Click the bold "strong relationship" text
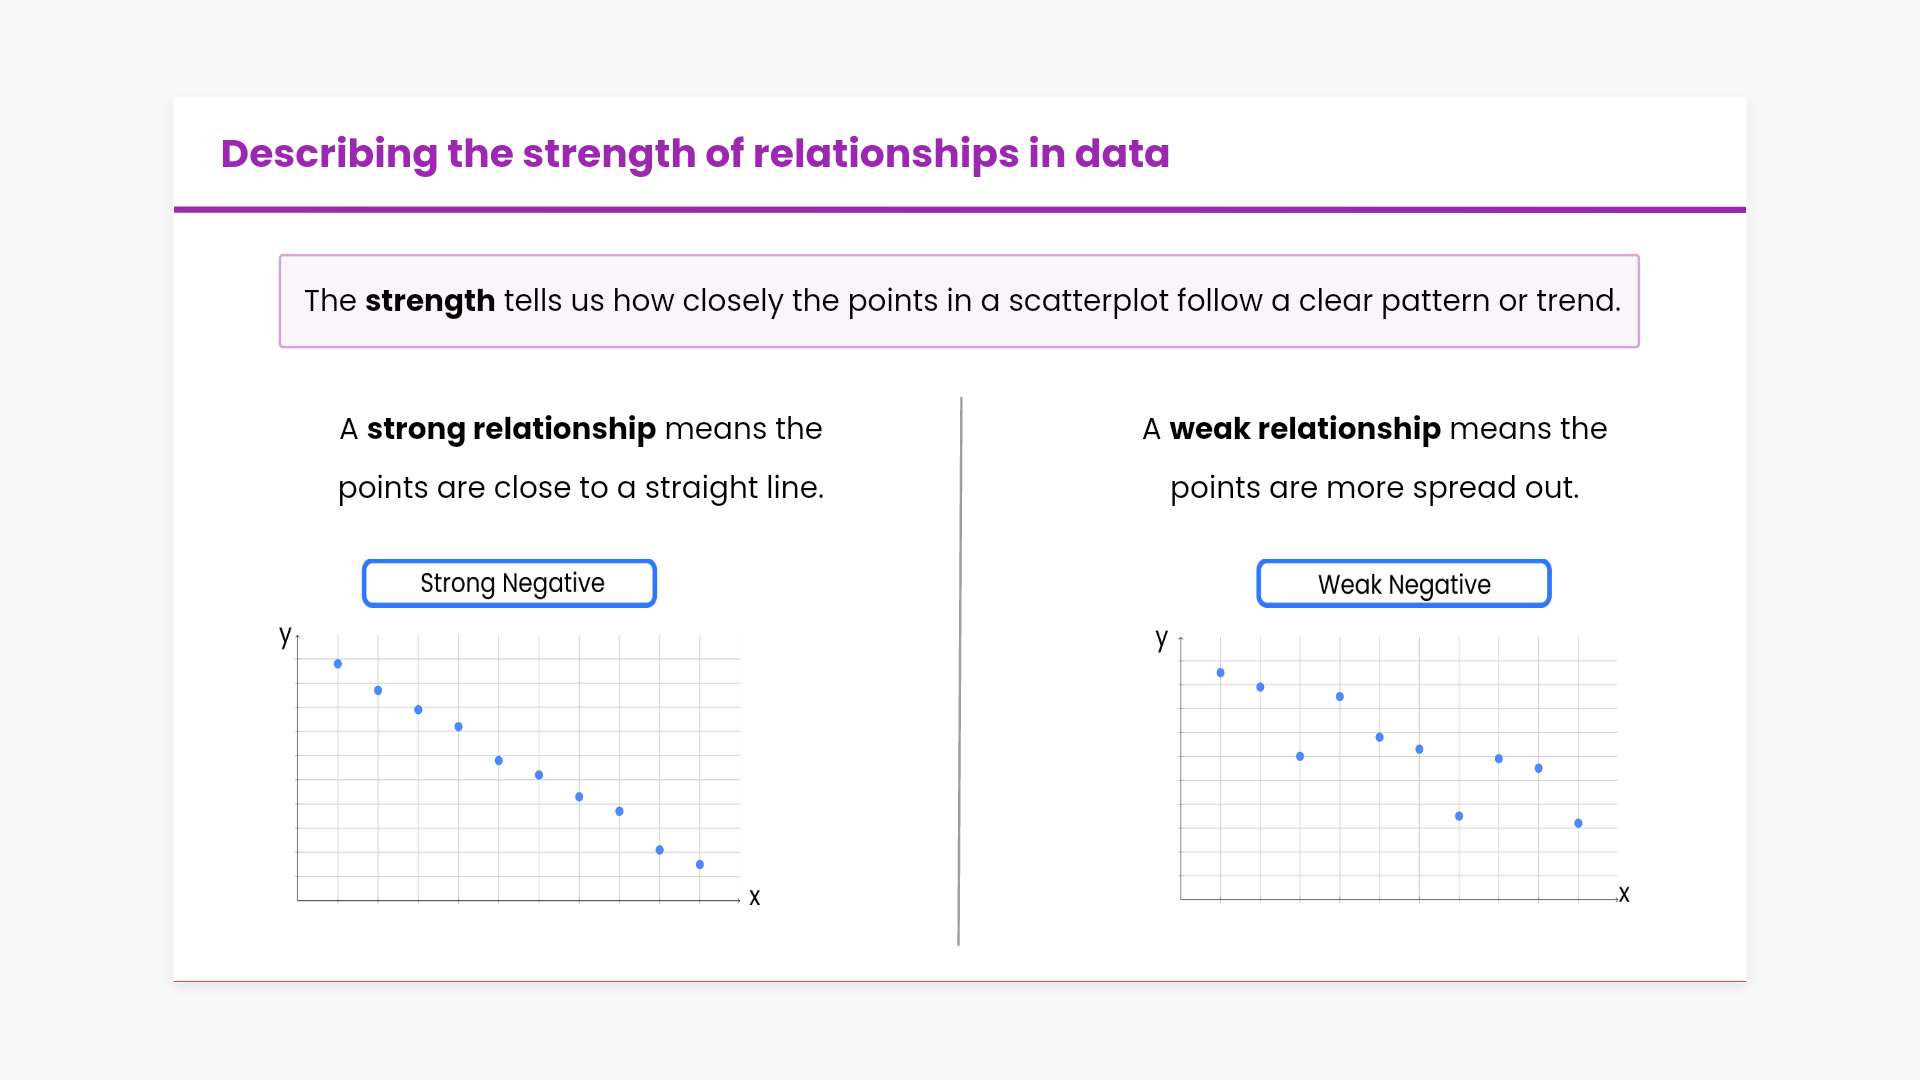This screenshot has width=1920, height=1080. [511, 429]
